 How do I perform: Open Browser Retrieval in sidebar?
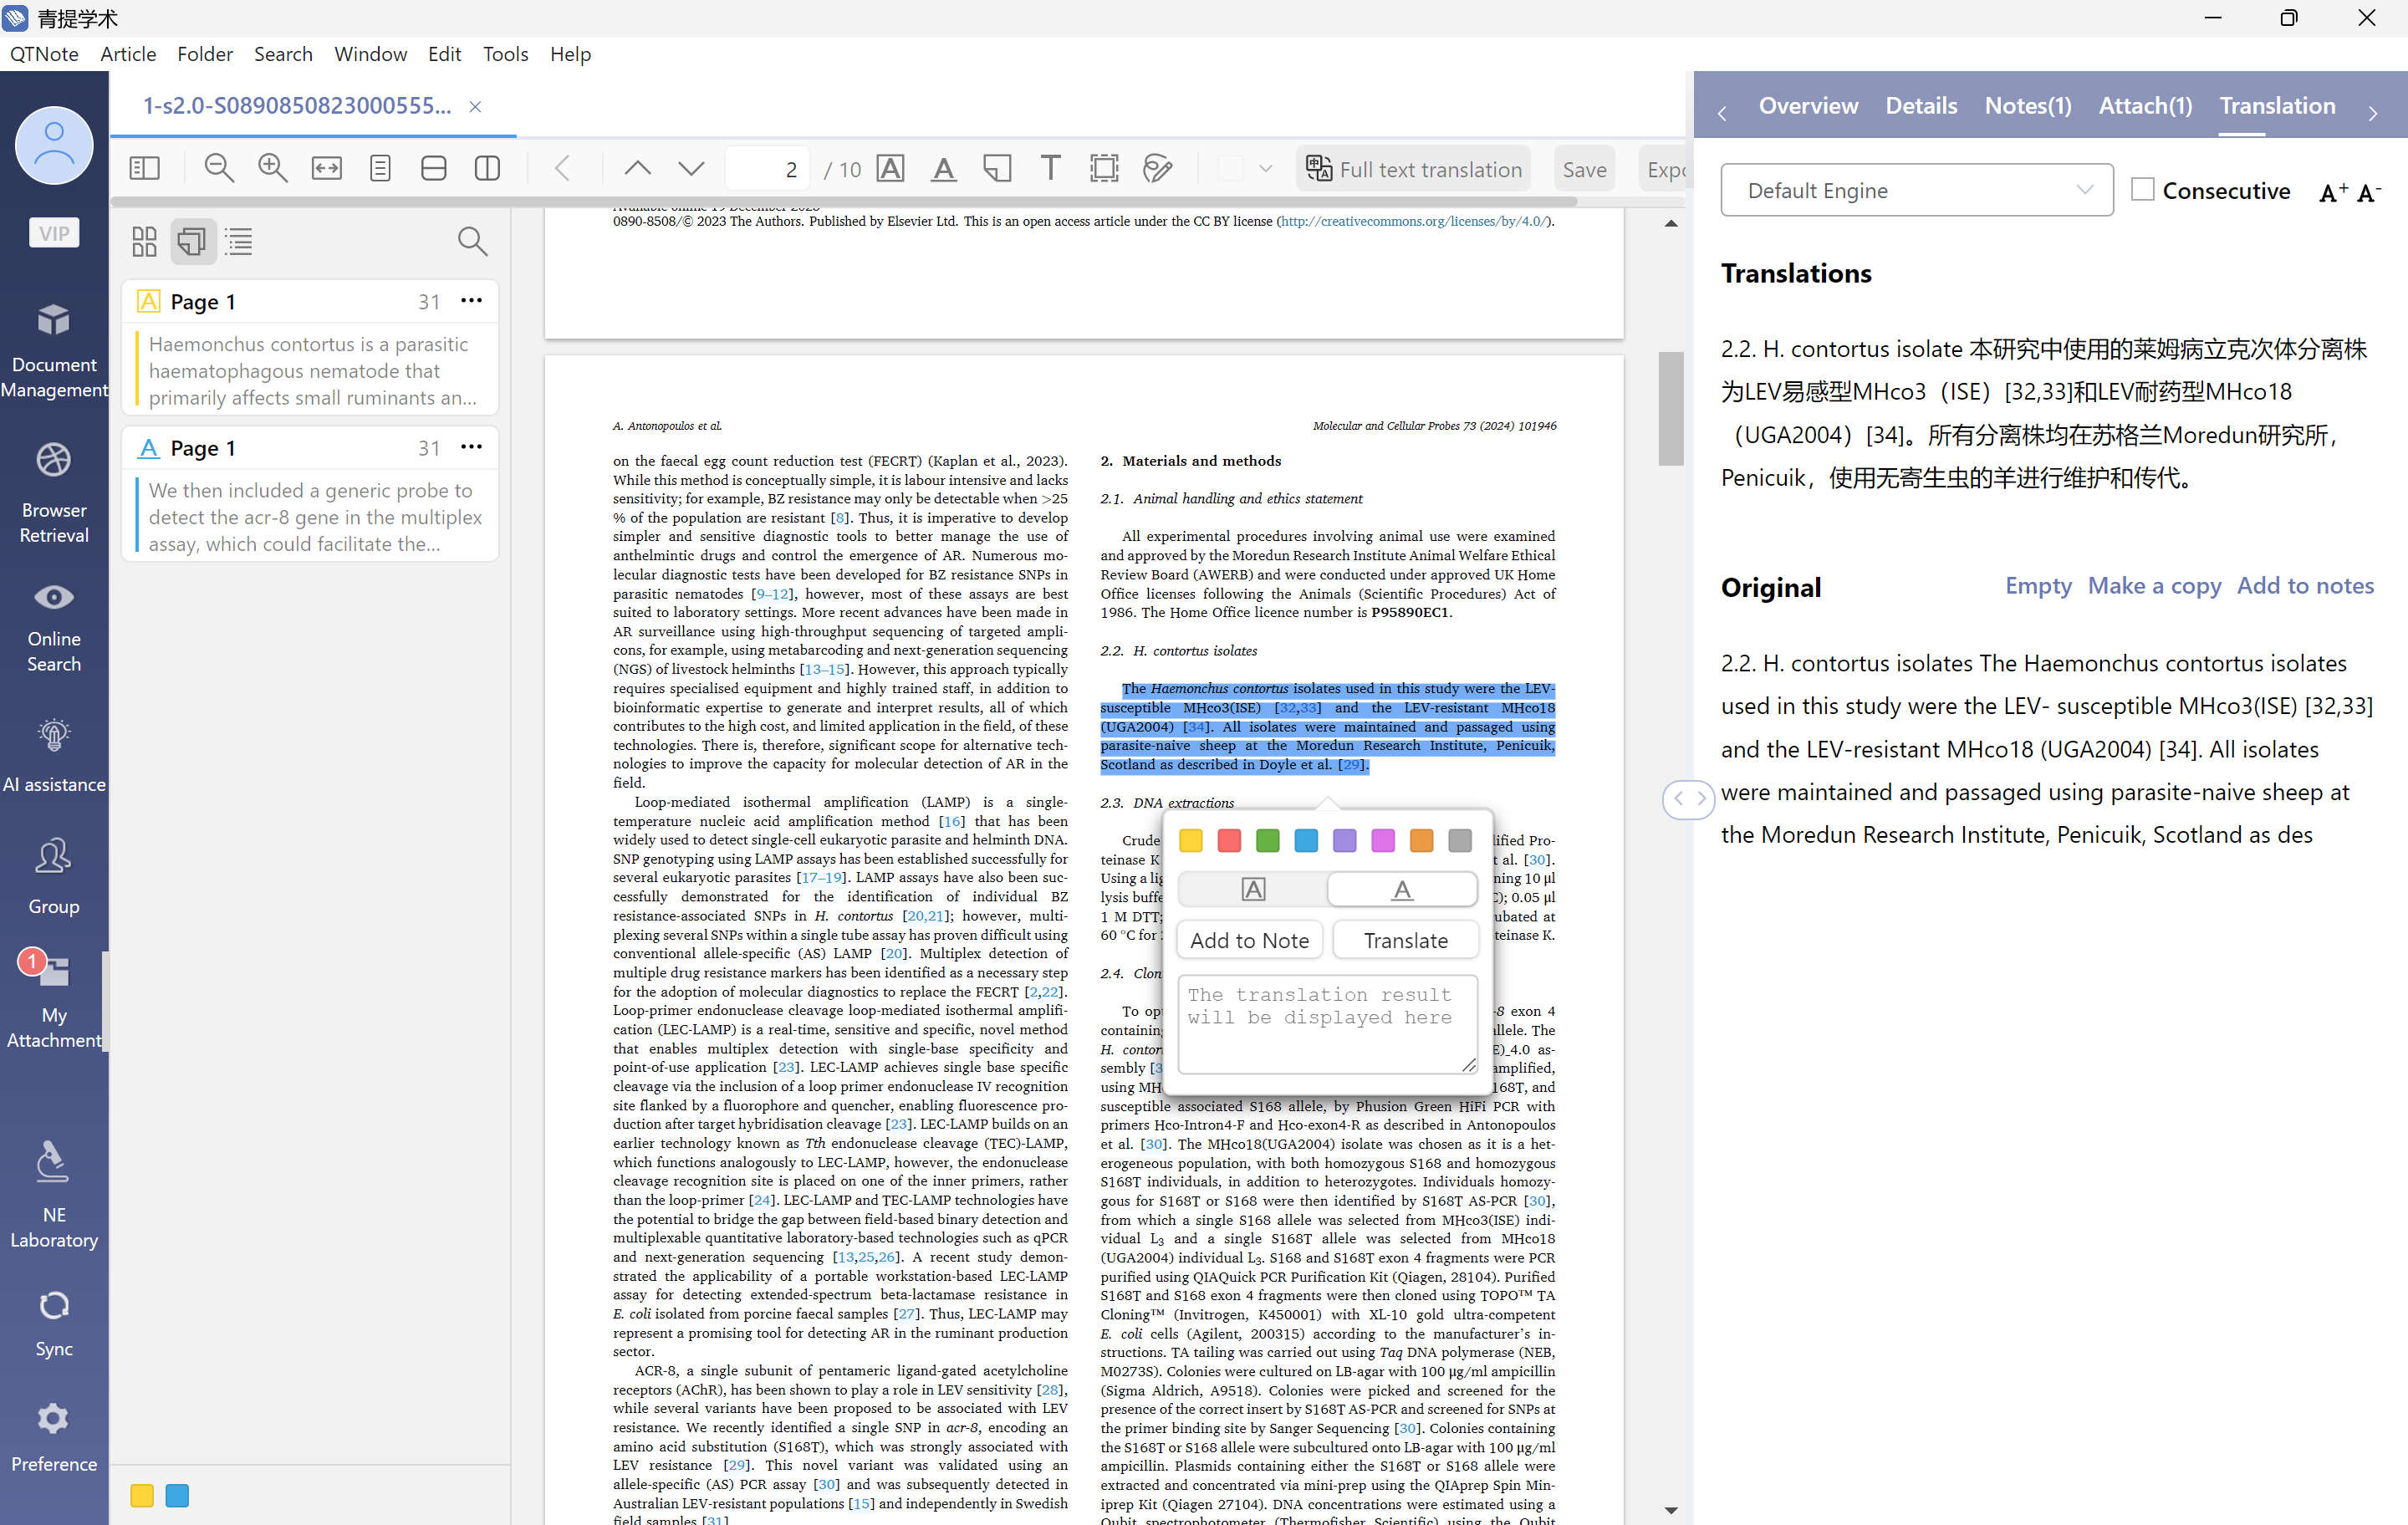54,492
